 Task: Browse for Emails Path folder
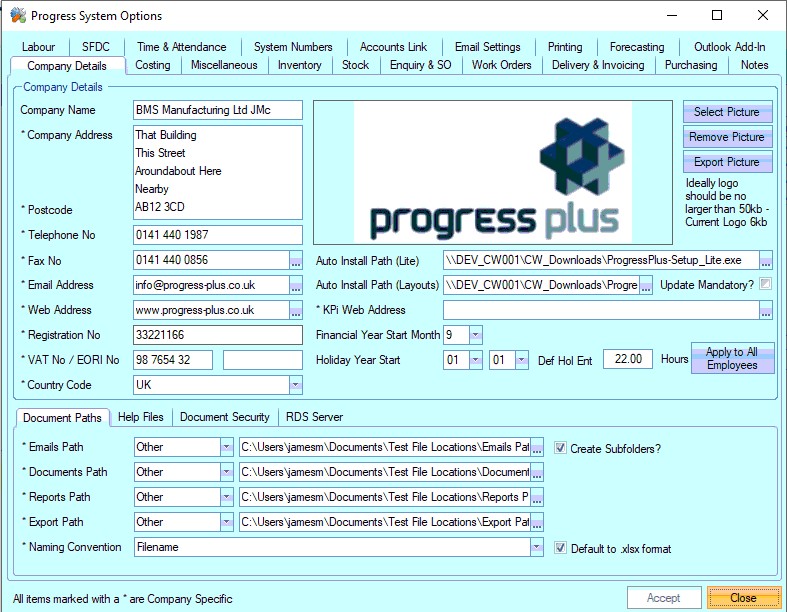[537, 447]
